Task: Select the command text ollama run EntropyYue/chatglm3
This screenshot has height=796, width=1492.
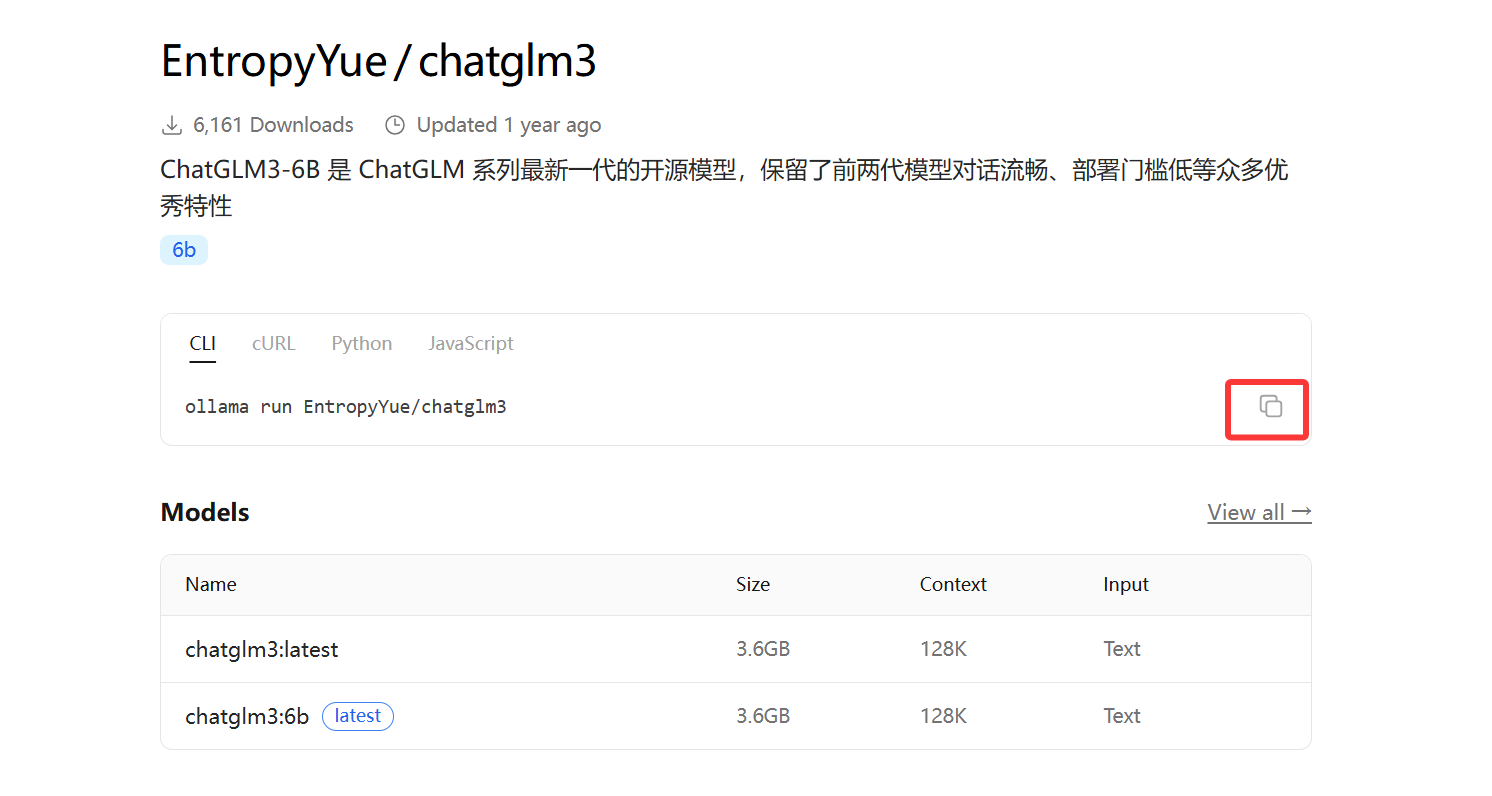Action: [x=346, y=407]
